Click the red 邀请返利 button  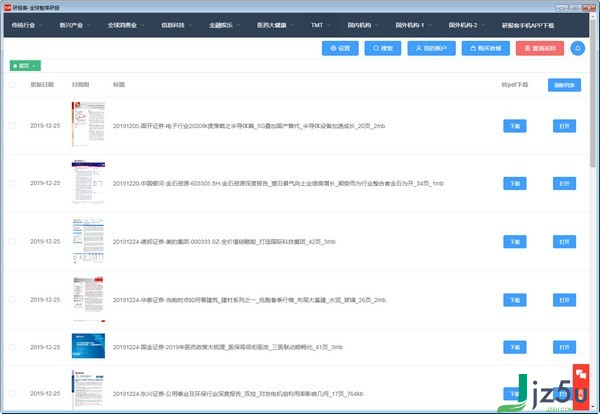coord(540,48)
